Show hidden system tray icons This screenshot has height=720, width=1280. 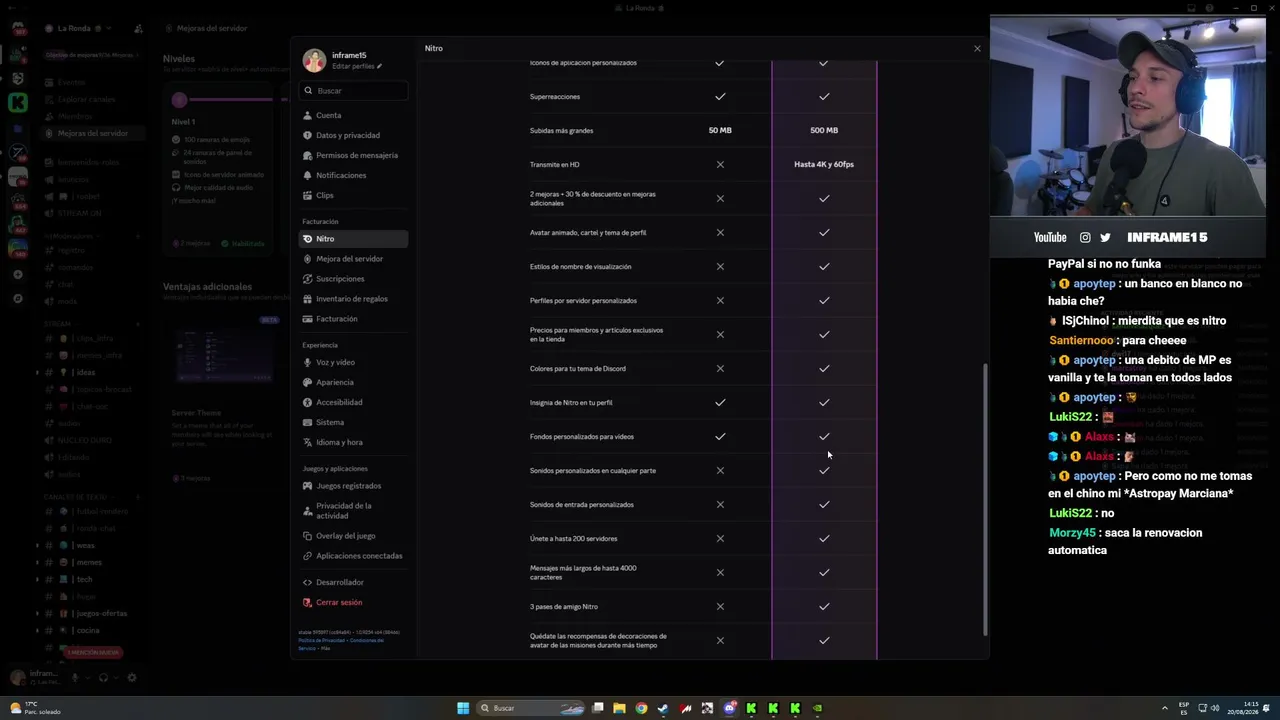pos(1163,708)
